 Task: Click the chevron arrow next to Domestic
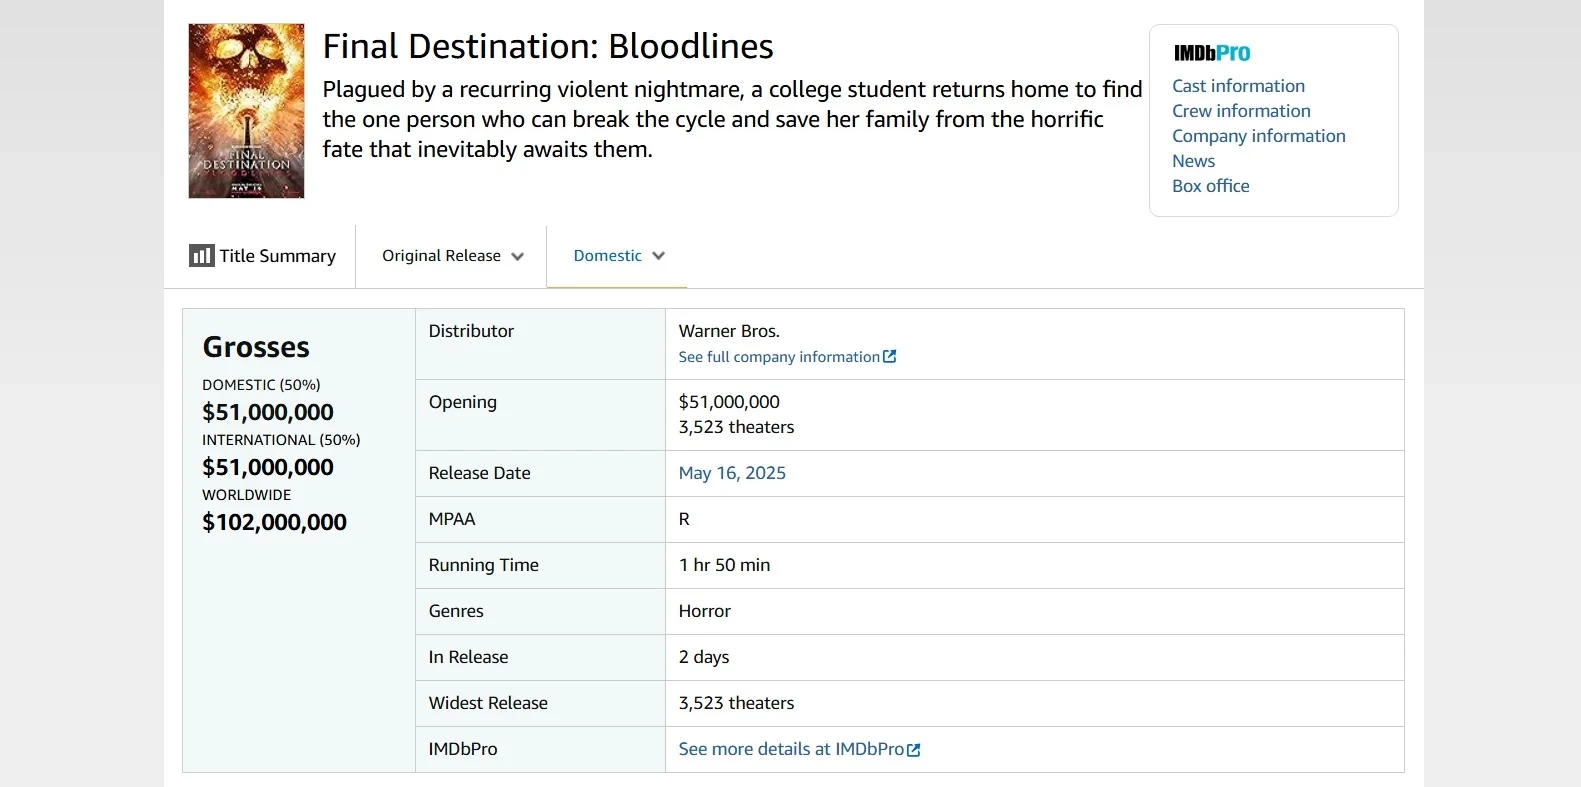(659, 256)
